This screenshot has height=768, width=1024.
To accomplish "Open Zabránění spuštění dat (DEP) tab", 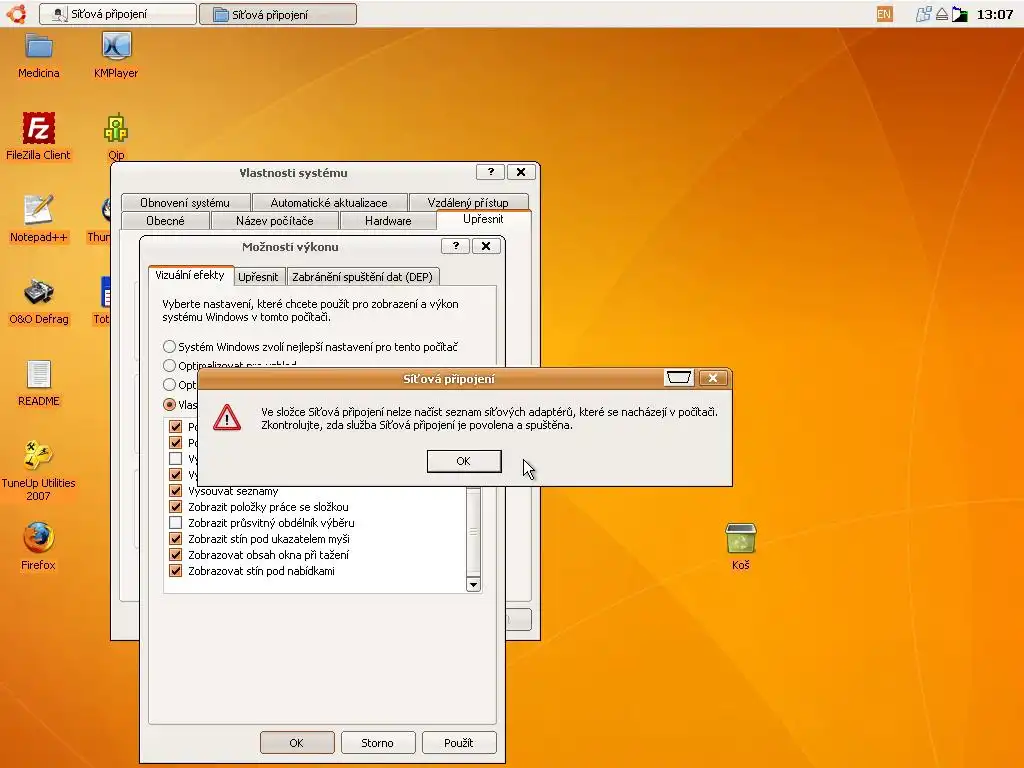I will pyautogui.click(x=362, y=277).
